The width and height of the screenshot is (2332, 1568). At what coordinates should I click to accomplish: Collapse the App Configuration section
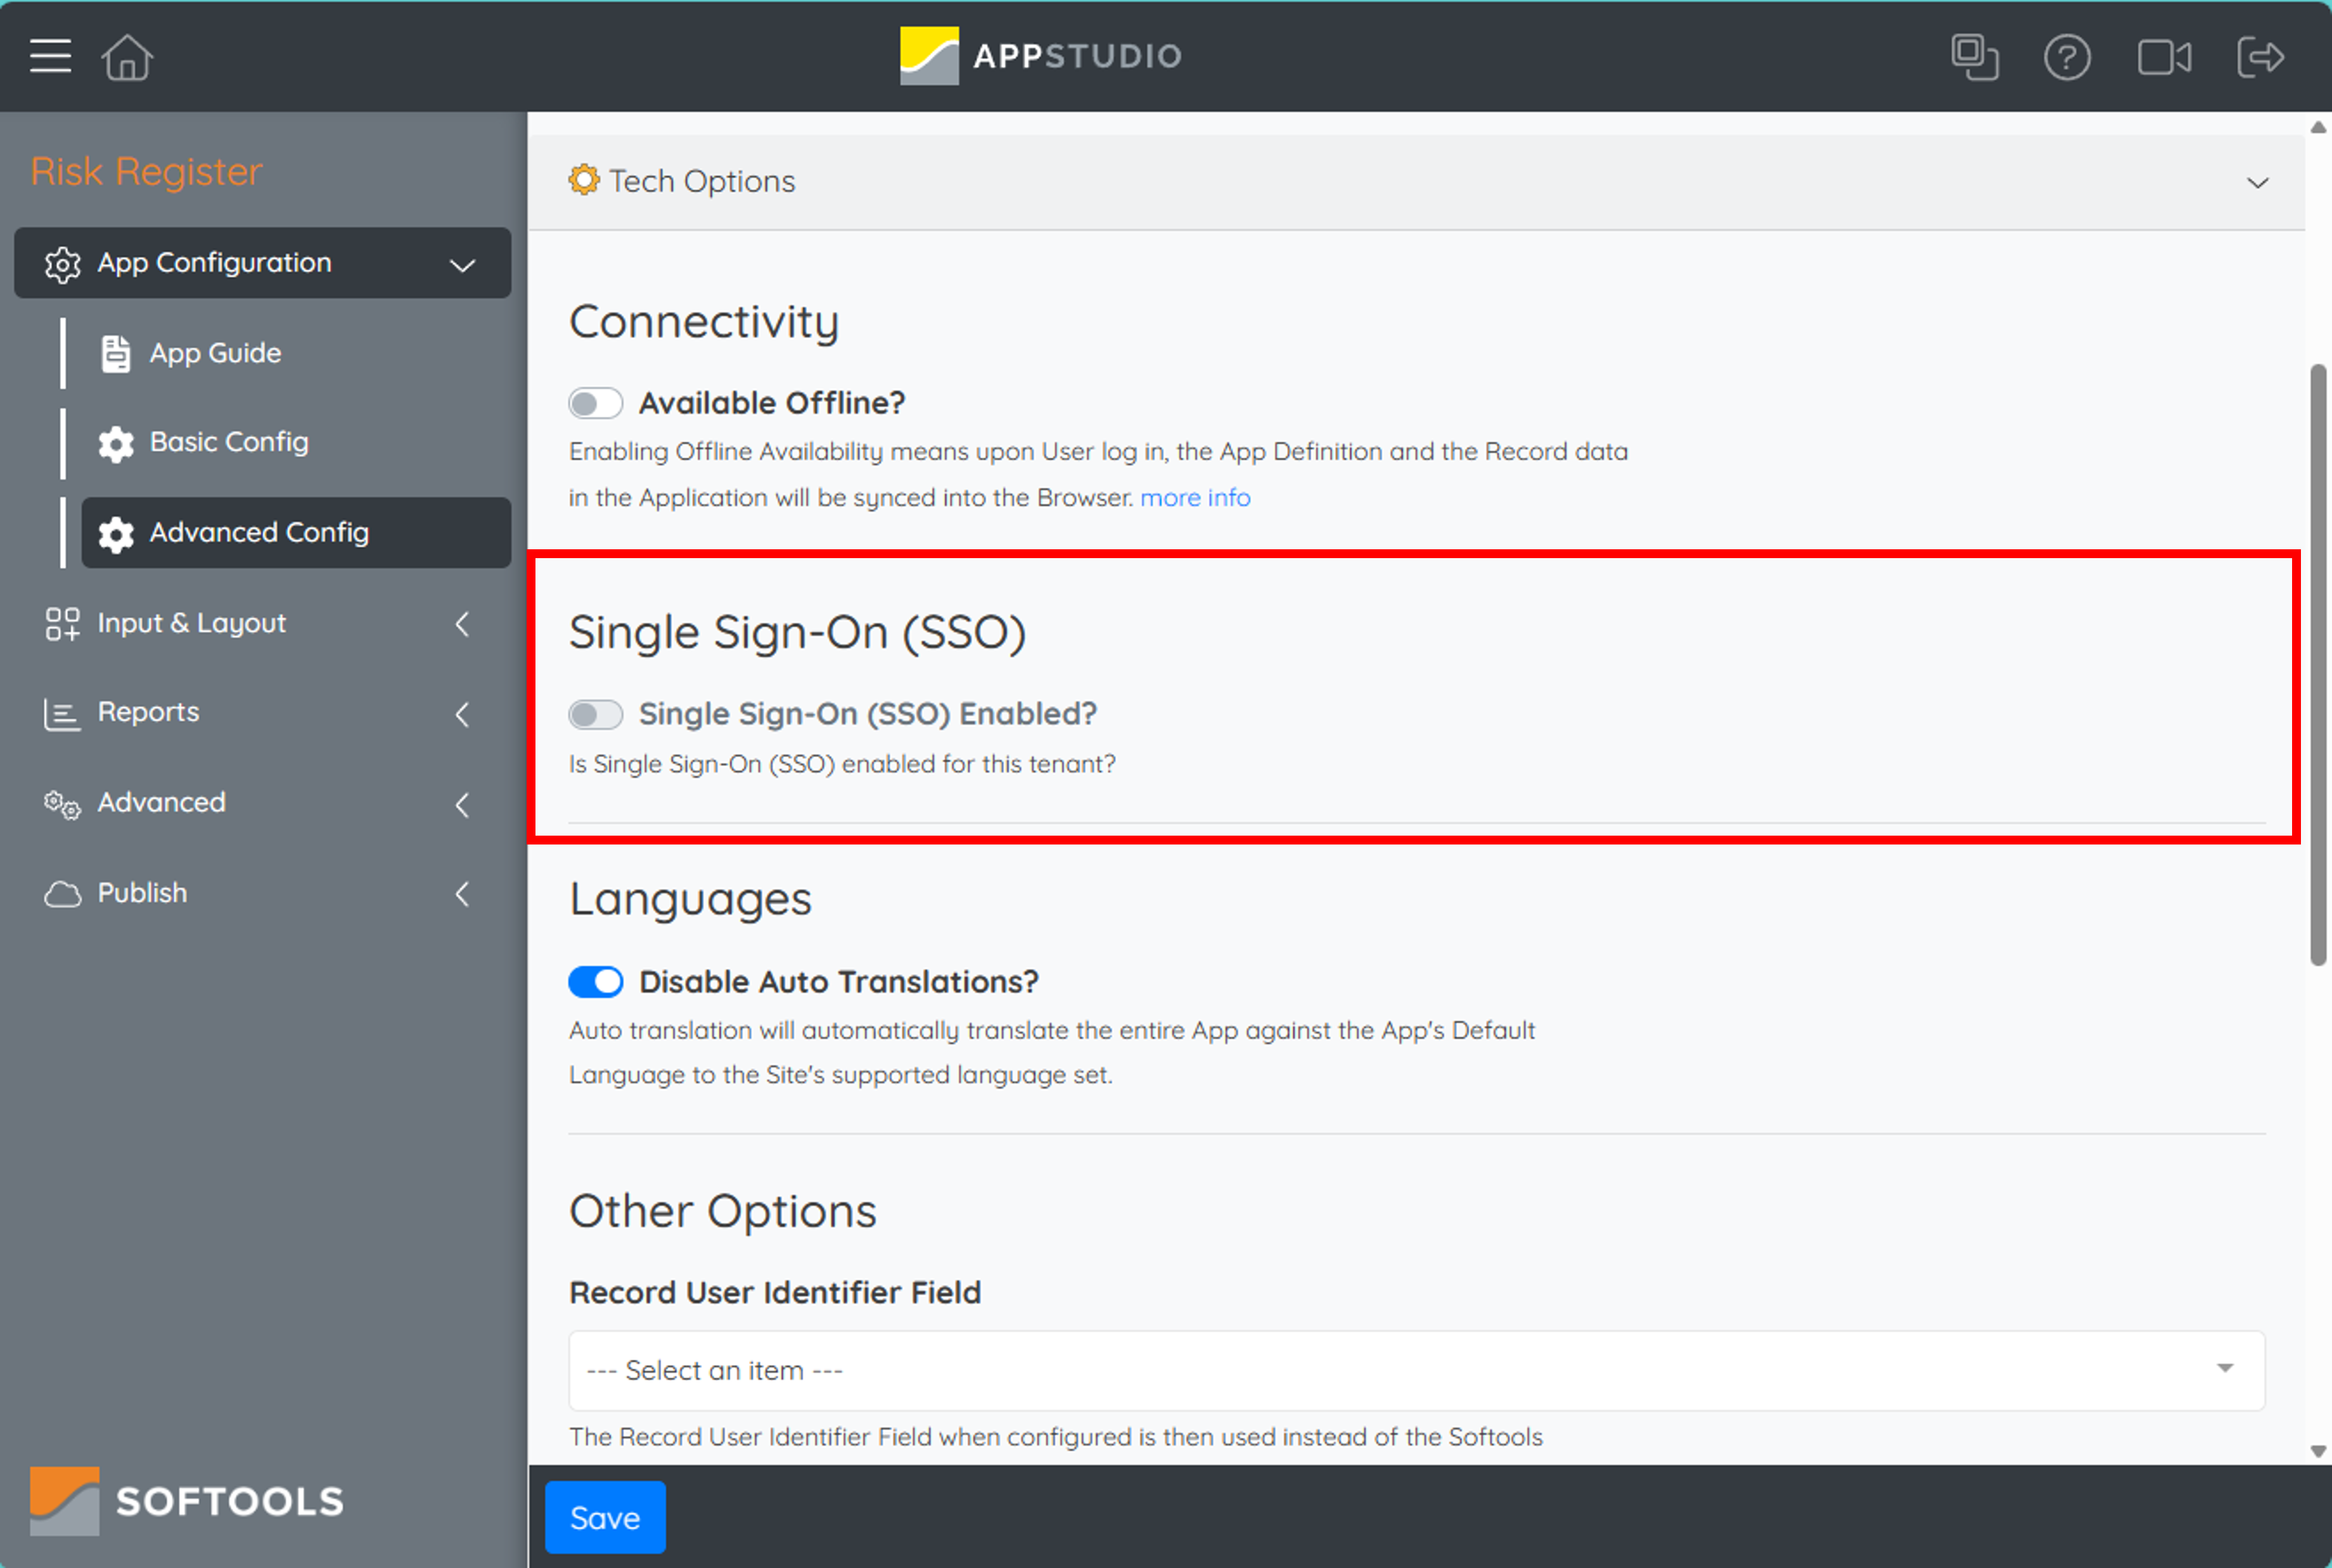(x=461, y=263)
